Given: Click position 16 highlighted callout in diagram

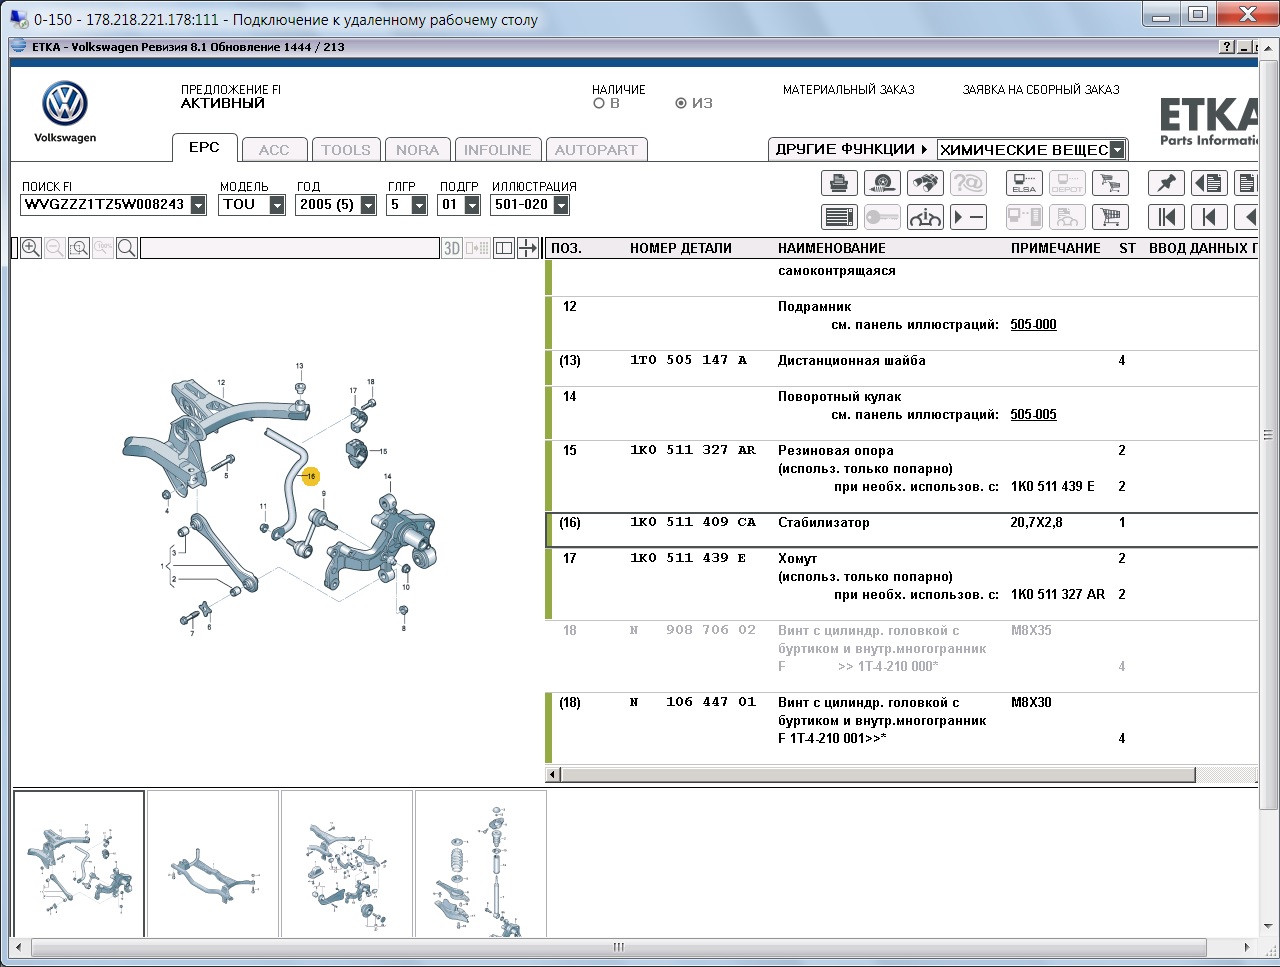Looking at the screenshot, I should [x=311, y=477].
